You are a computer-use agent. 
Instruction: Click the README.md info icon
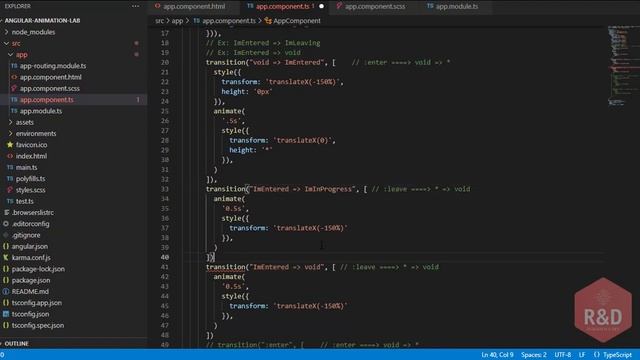pyautogui.click(x=6, y=291)
